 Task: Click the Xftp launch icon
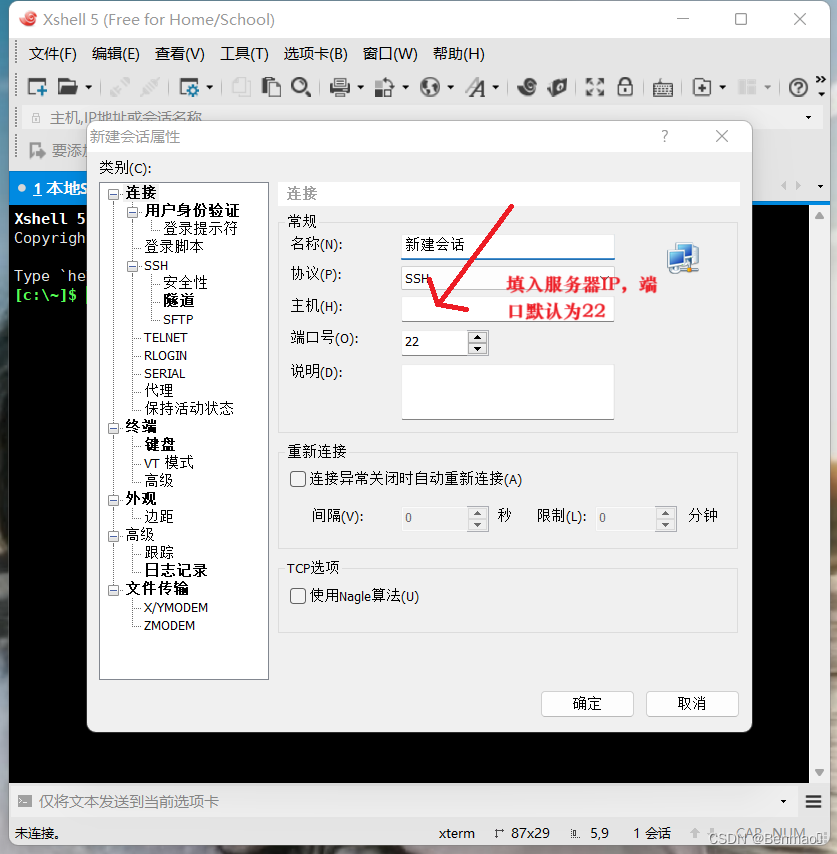click(558, 87)
